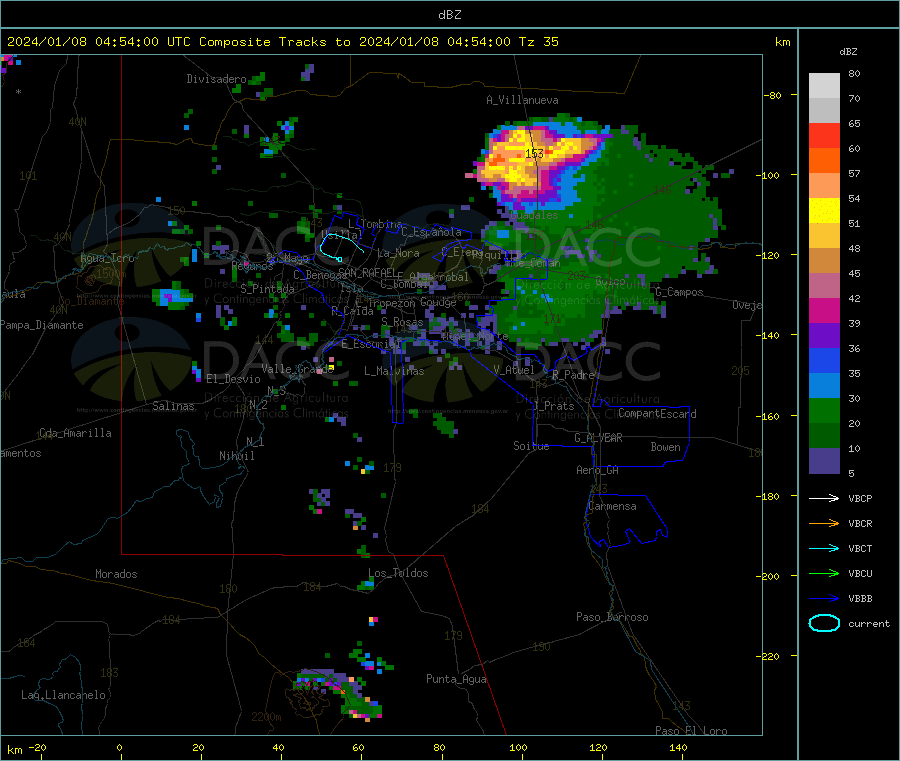Click the Cda_Amarilla map label
900x761 pixels.
75,433
